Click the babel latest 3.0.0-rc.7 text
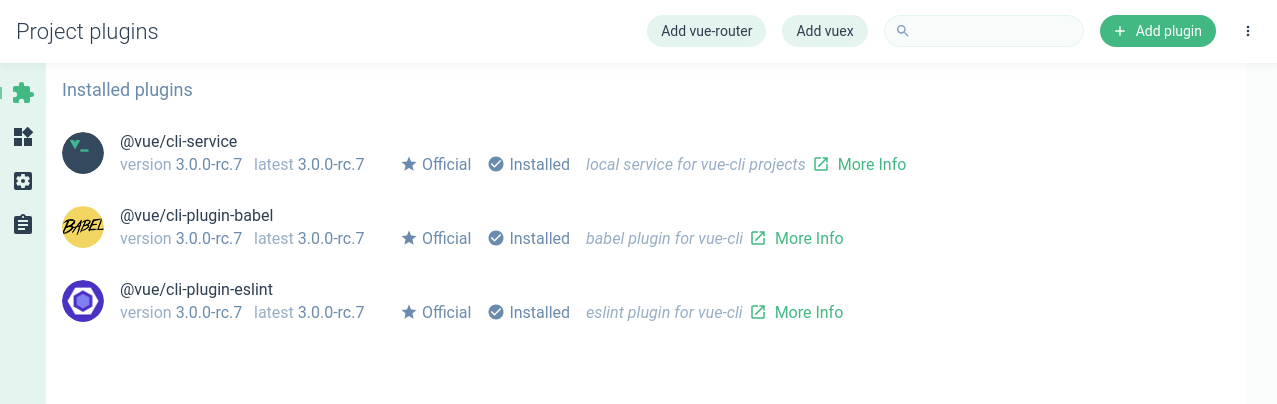Image resolution: width=1277 pixels, height=404 pixels. coord(309,238)
